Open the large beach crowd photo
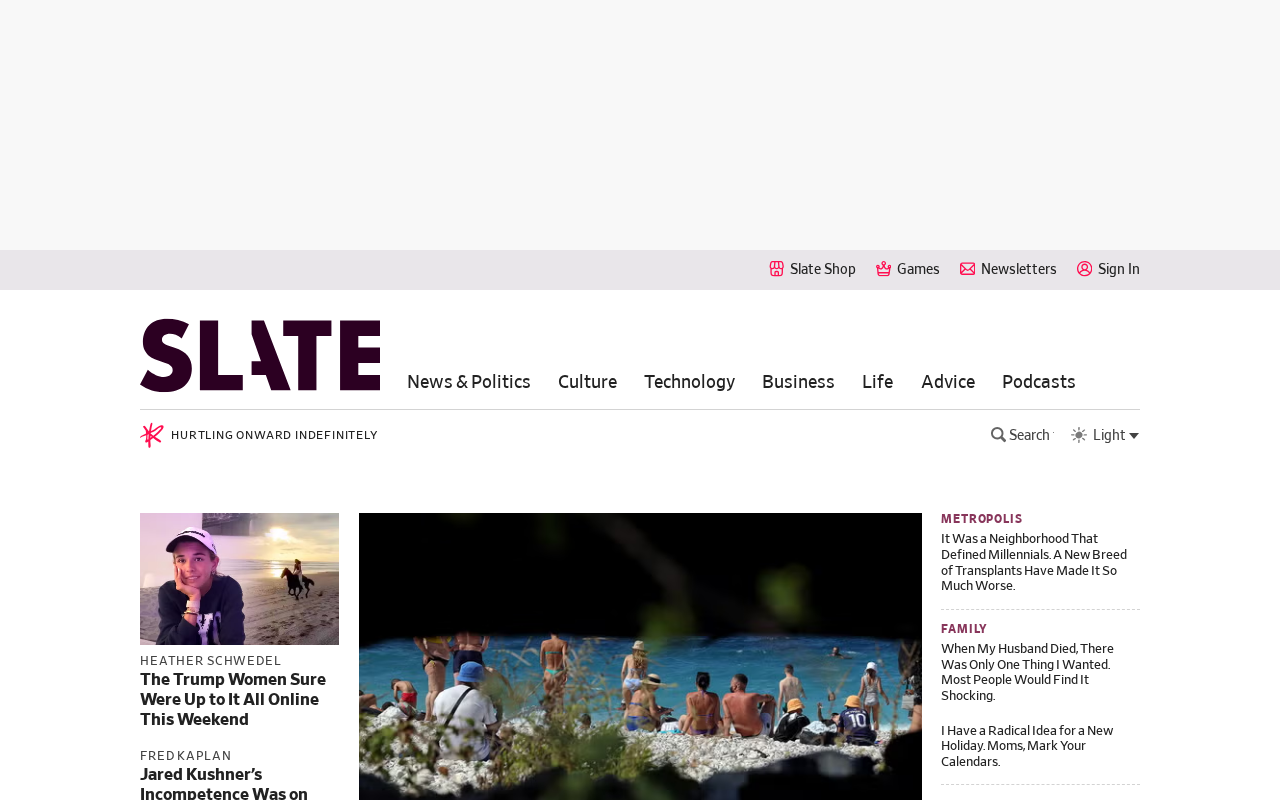Image resolution: width=1280 pixels, height=800 pixels. click(x=640, y=656)
